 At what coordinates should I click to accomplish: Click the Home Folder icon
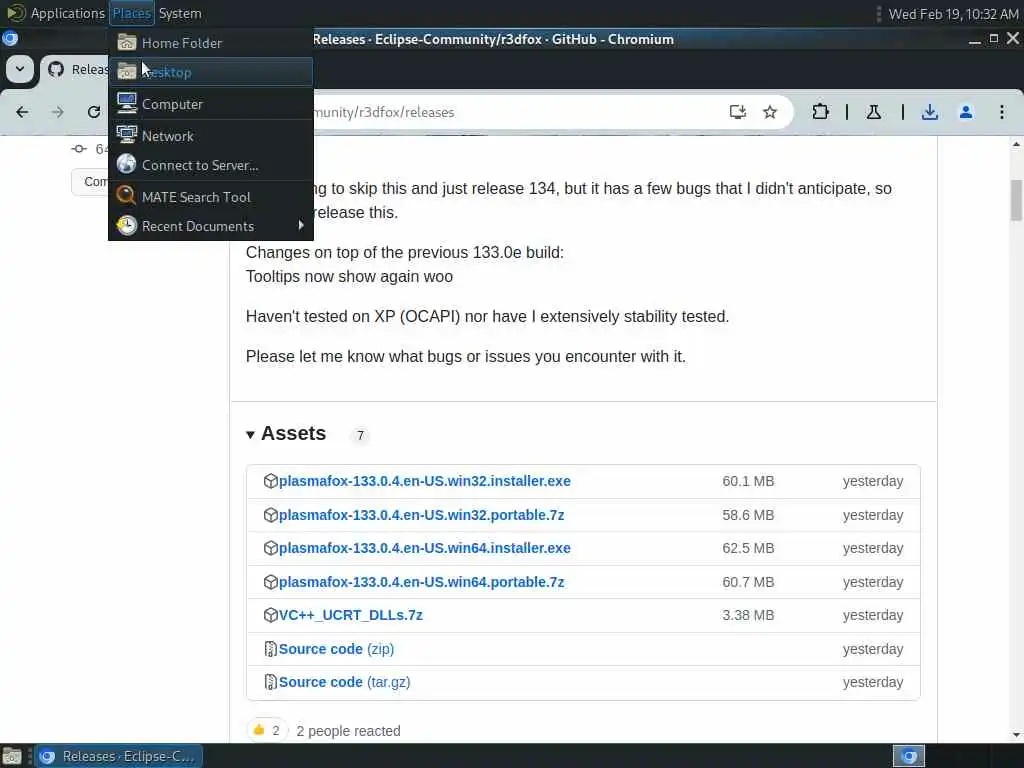click(127, 42)
